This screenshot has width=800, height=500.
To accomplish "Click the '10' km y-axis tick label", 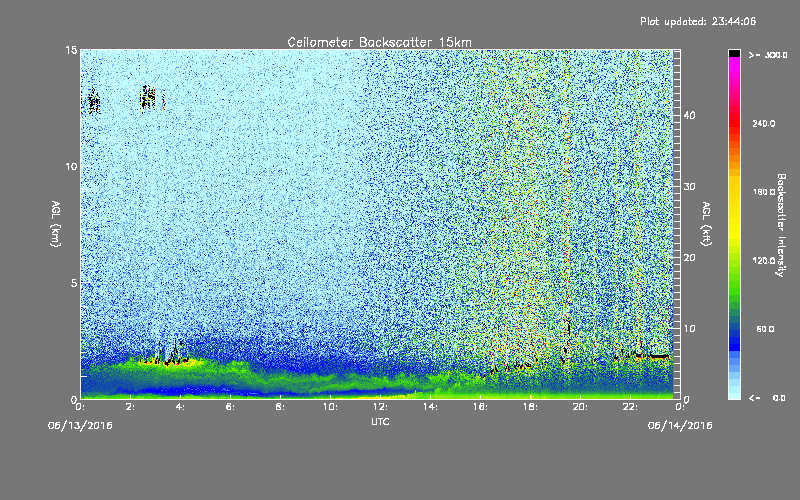I will coord(71,167).
